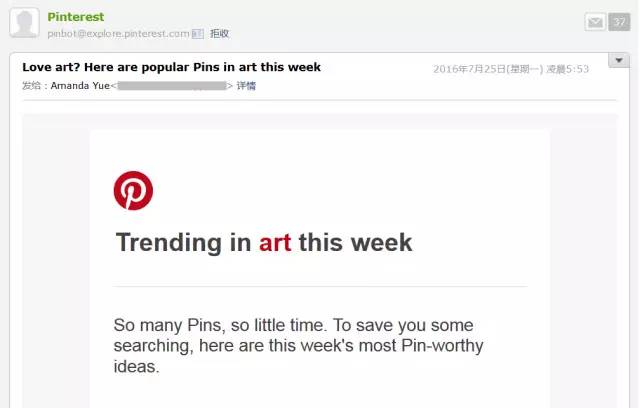This screenshot has width=640, height=408.
Task: Expand the message options dropdown arrow
Action: (x=619, y=60)
